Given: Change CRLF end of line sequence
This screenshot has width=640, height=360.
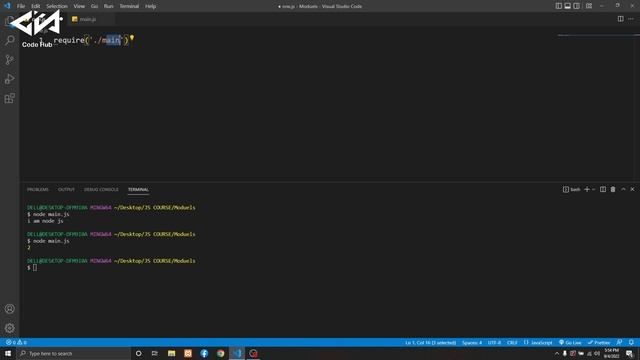Looking at the screenshot, I should pyautogui.click(x=512, y=342).
